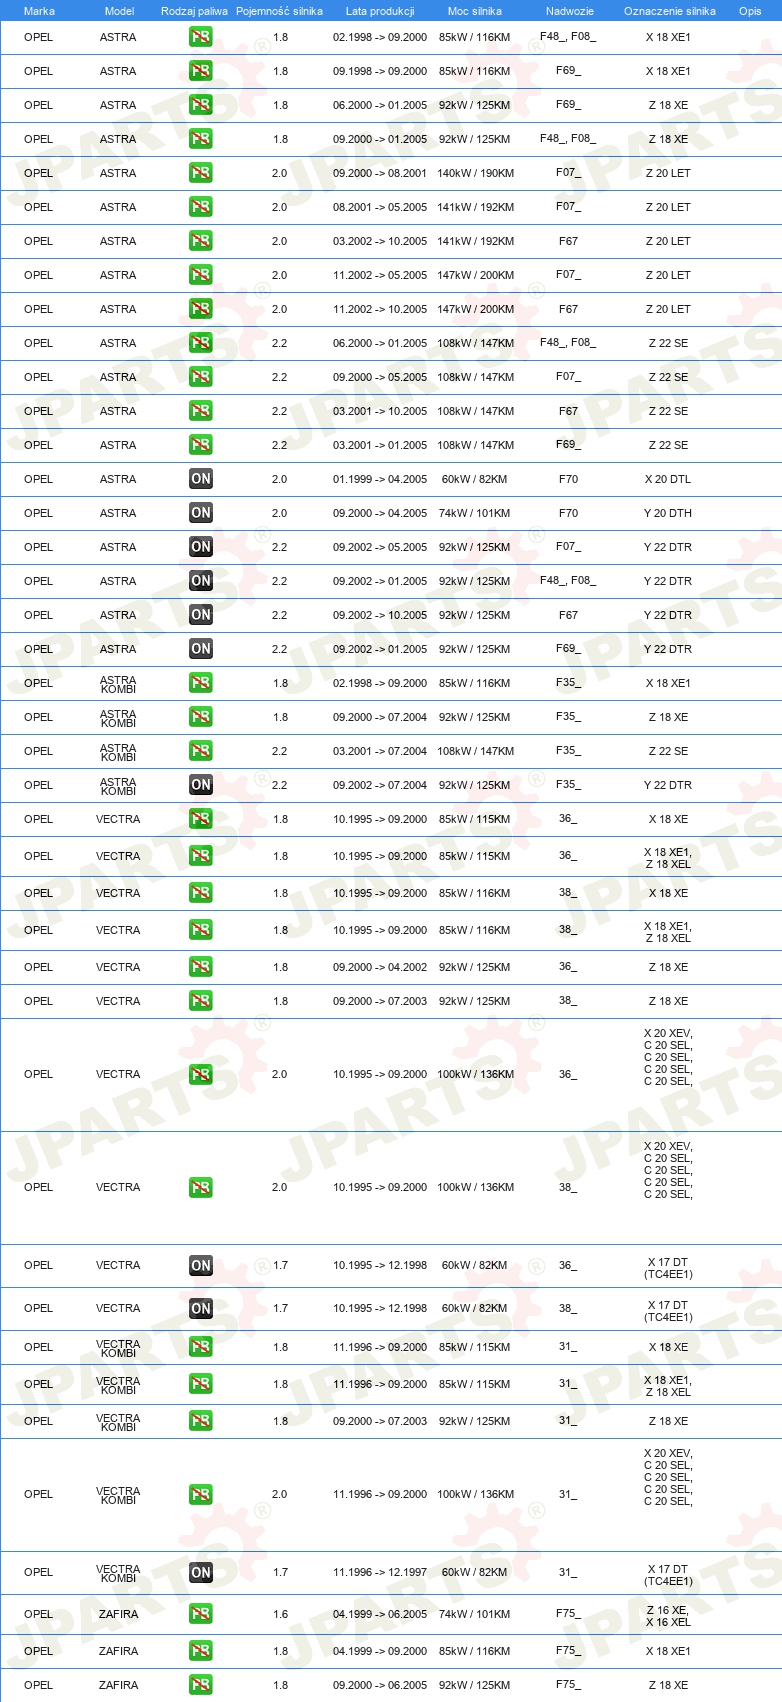Click the Model column header
Screen dimensions: 782x1702
pyautogui.click(x=119, y=11)
